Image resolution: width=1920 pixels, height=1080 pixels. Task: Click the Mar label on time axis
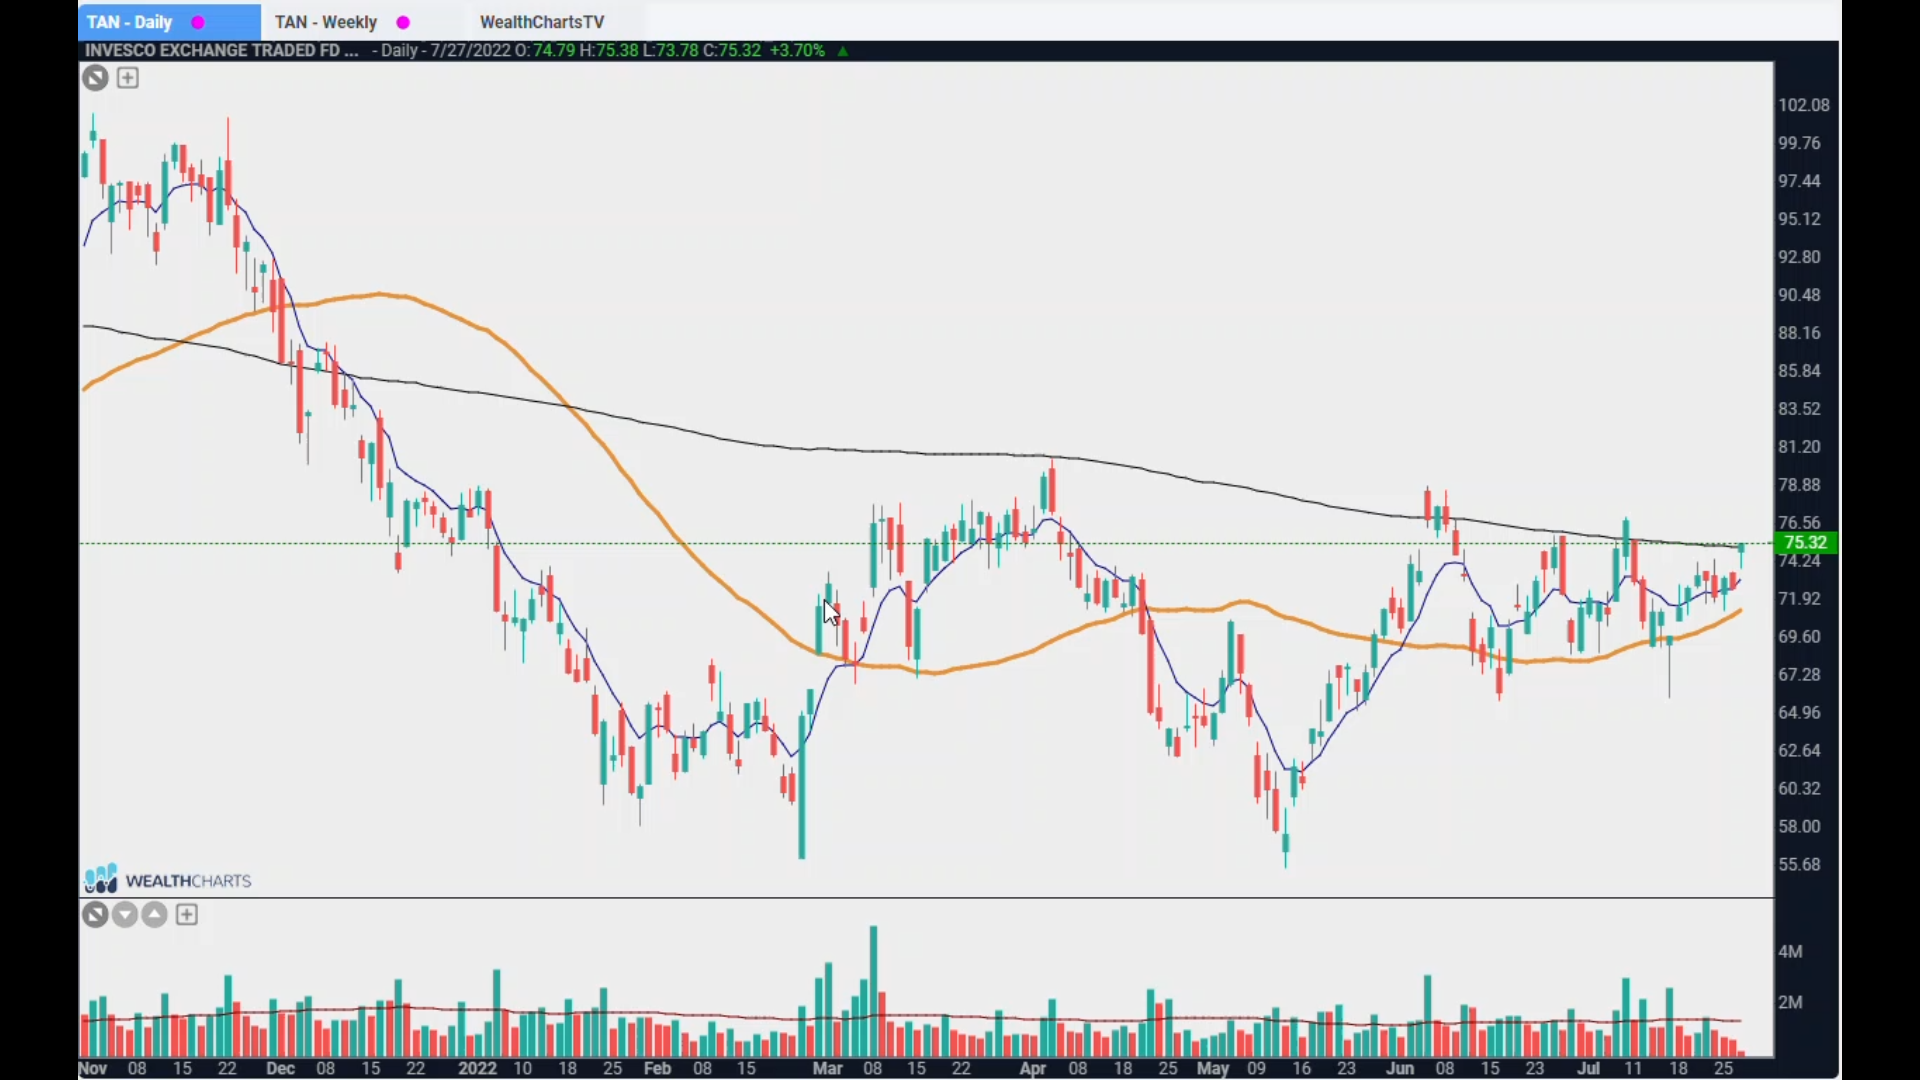[x=827, y=1069]
